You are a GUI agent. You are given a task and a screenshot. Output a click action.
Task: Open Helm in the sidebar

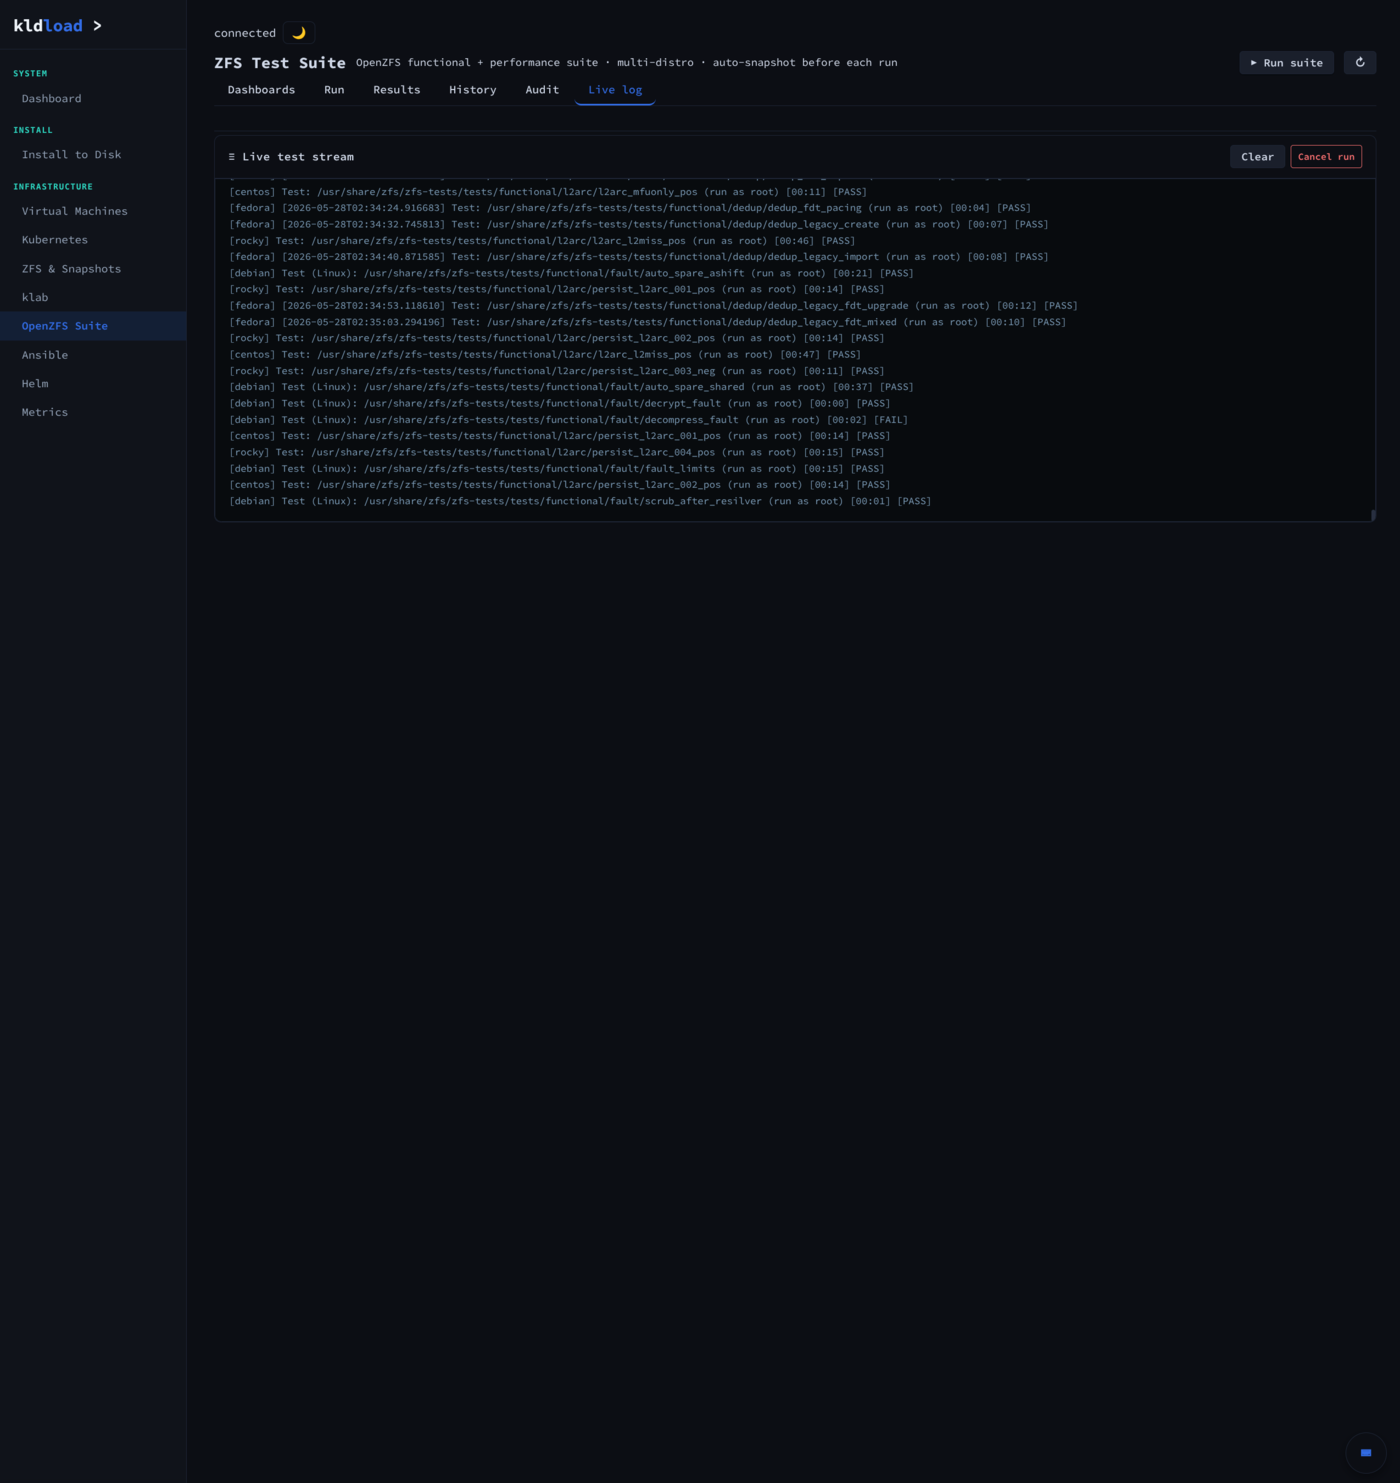(x=93, y=383)
